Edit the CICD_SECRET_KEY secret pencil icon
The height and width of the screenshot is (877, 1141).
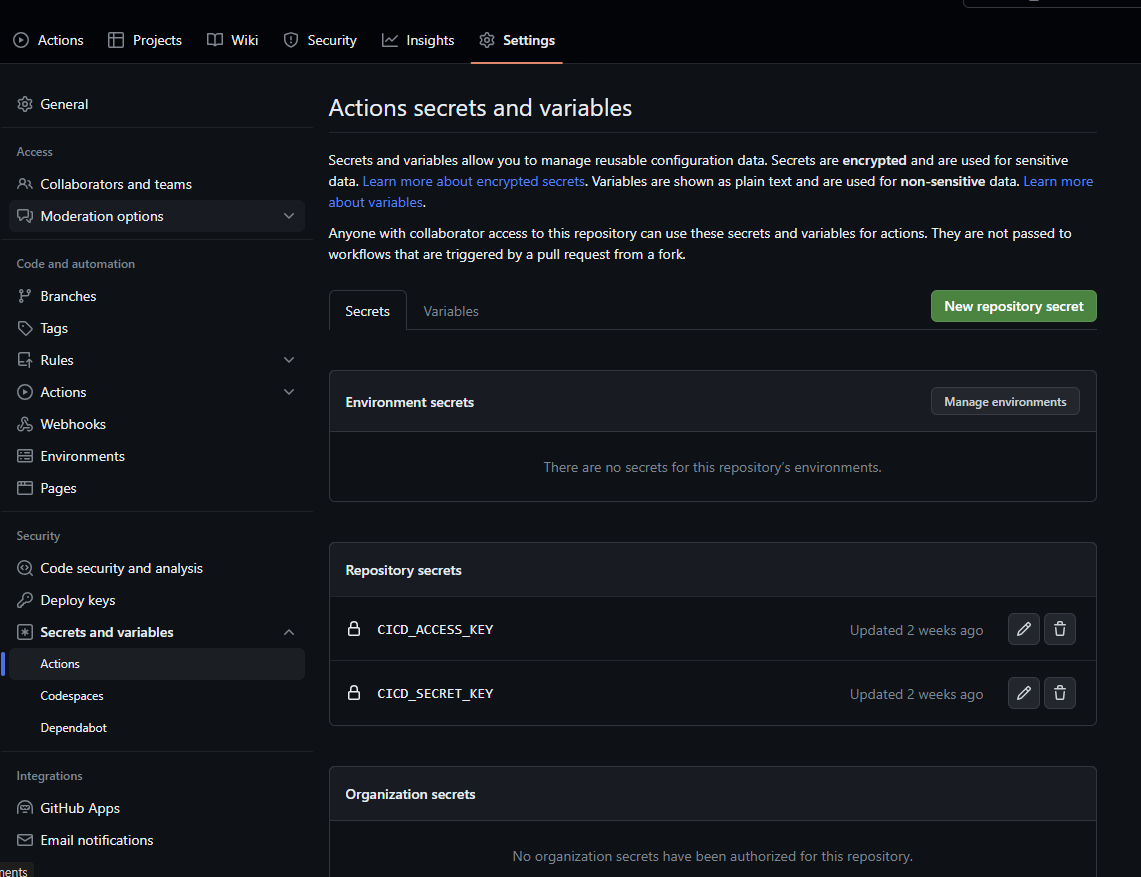[x=1023, y=693]
